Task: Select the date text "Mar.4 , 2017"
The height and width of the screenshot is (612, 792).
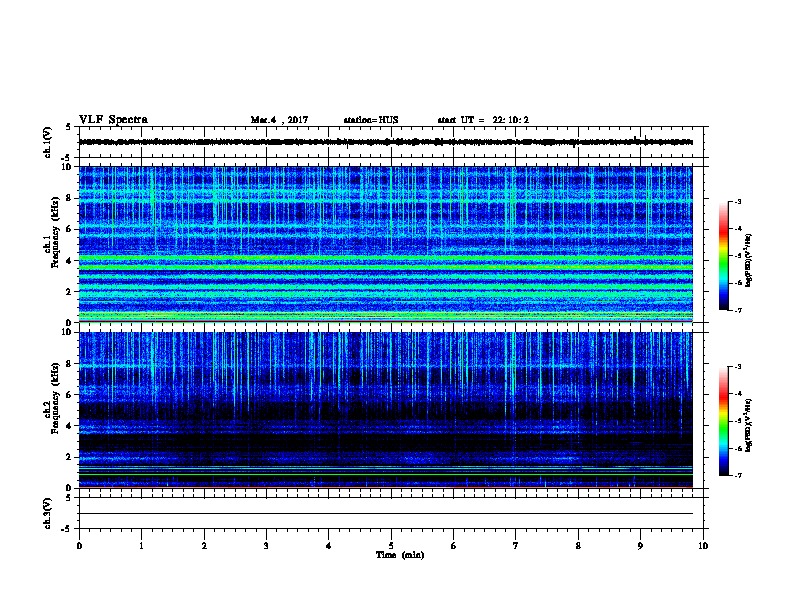Action: (279, 120)
